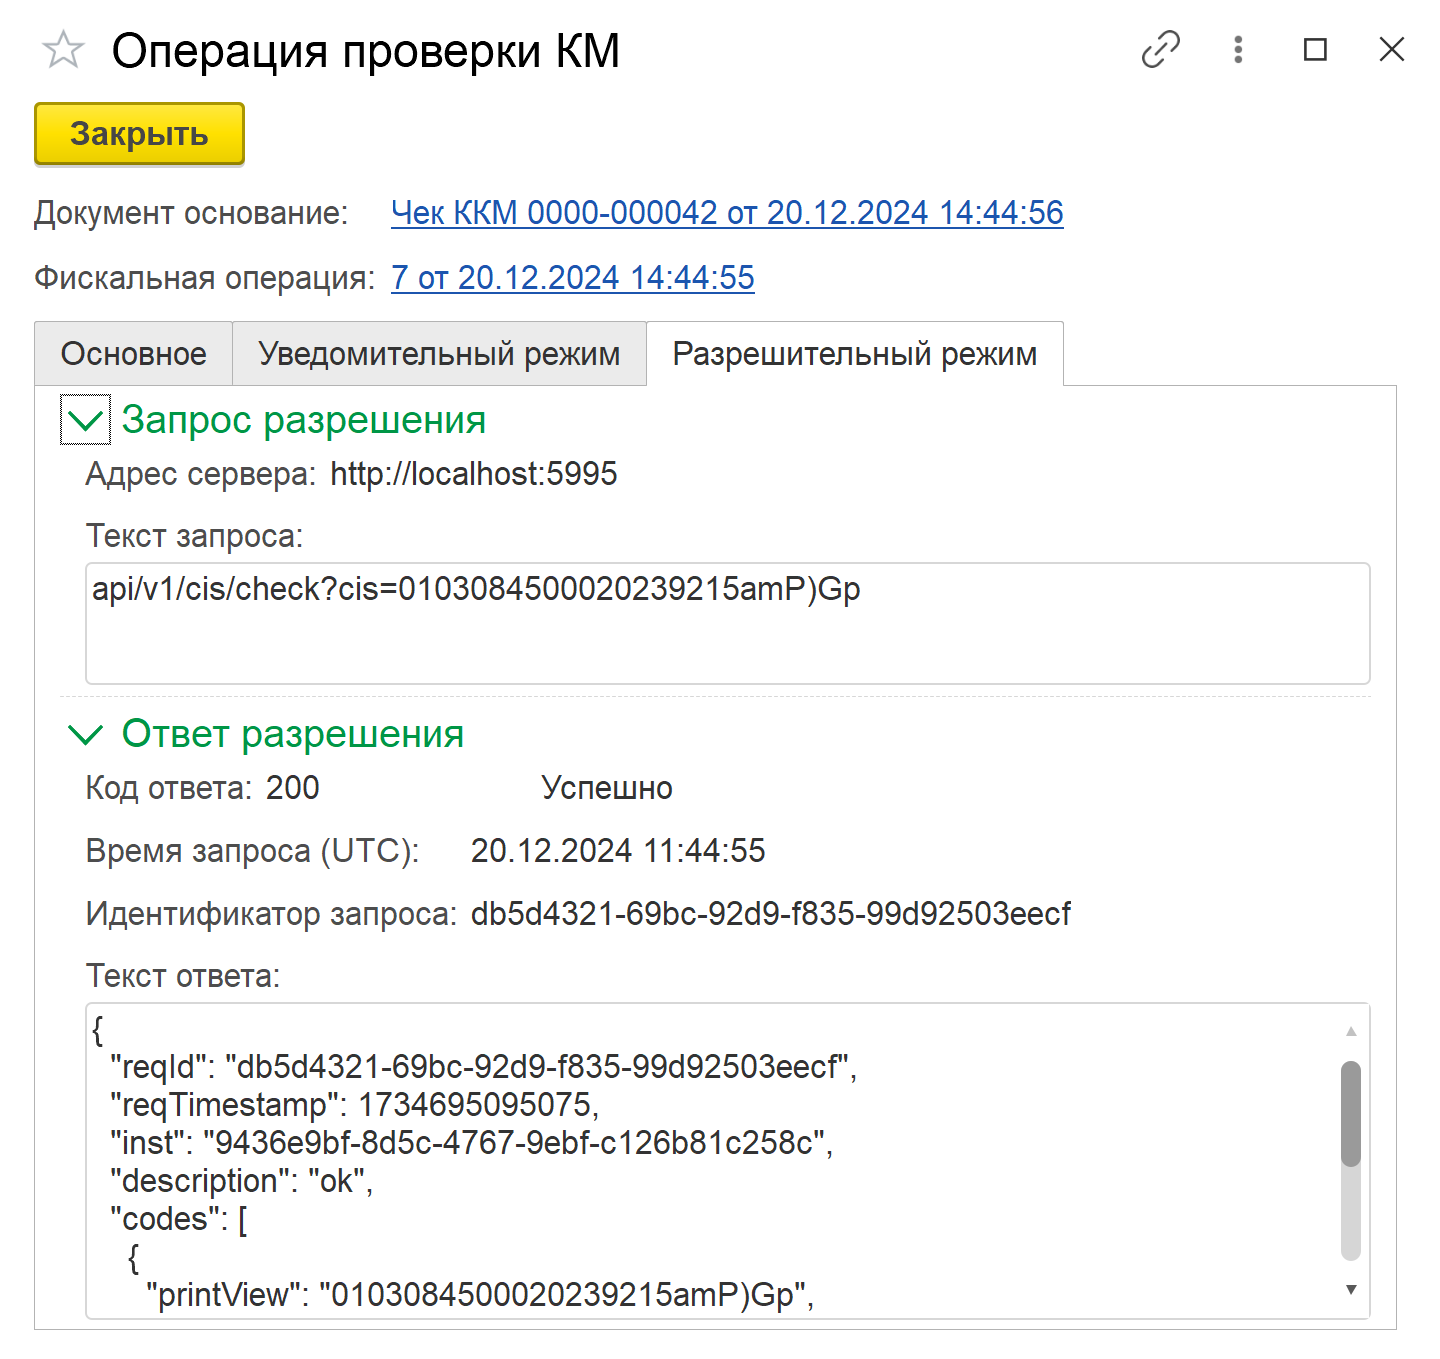Open the three-dot more actions menu
The width and height of the screenshot is (1440, 1359).
(1238, 49)
